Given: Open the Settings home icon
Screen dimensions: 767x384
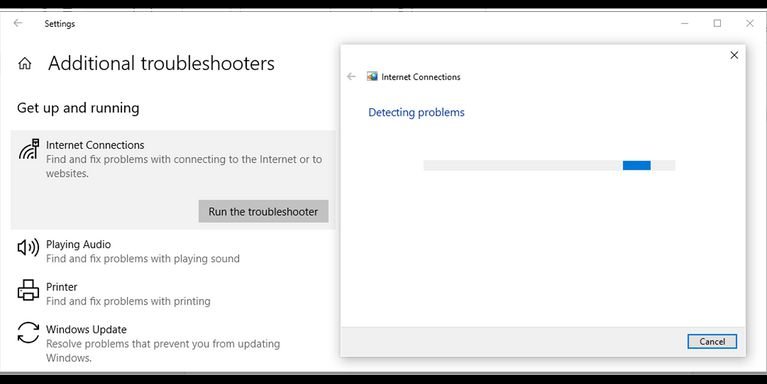Looking at the screenshot, I should 24,64.
